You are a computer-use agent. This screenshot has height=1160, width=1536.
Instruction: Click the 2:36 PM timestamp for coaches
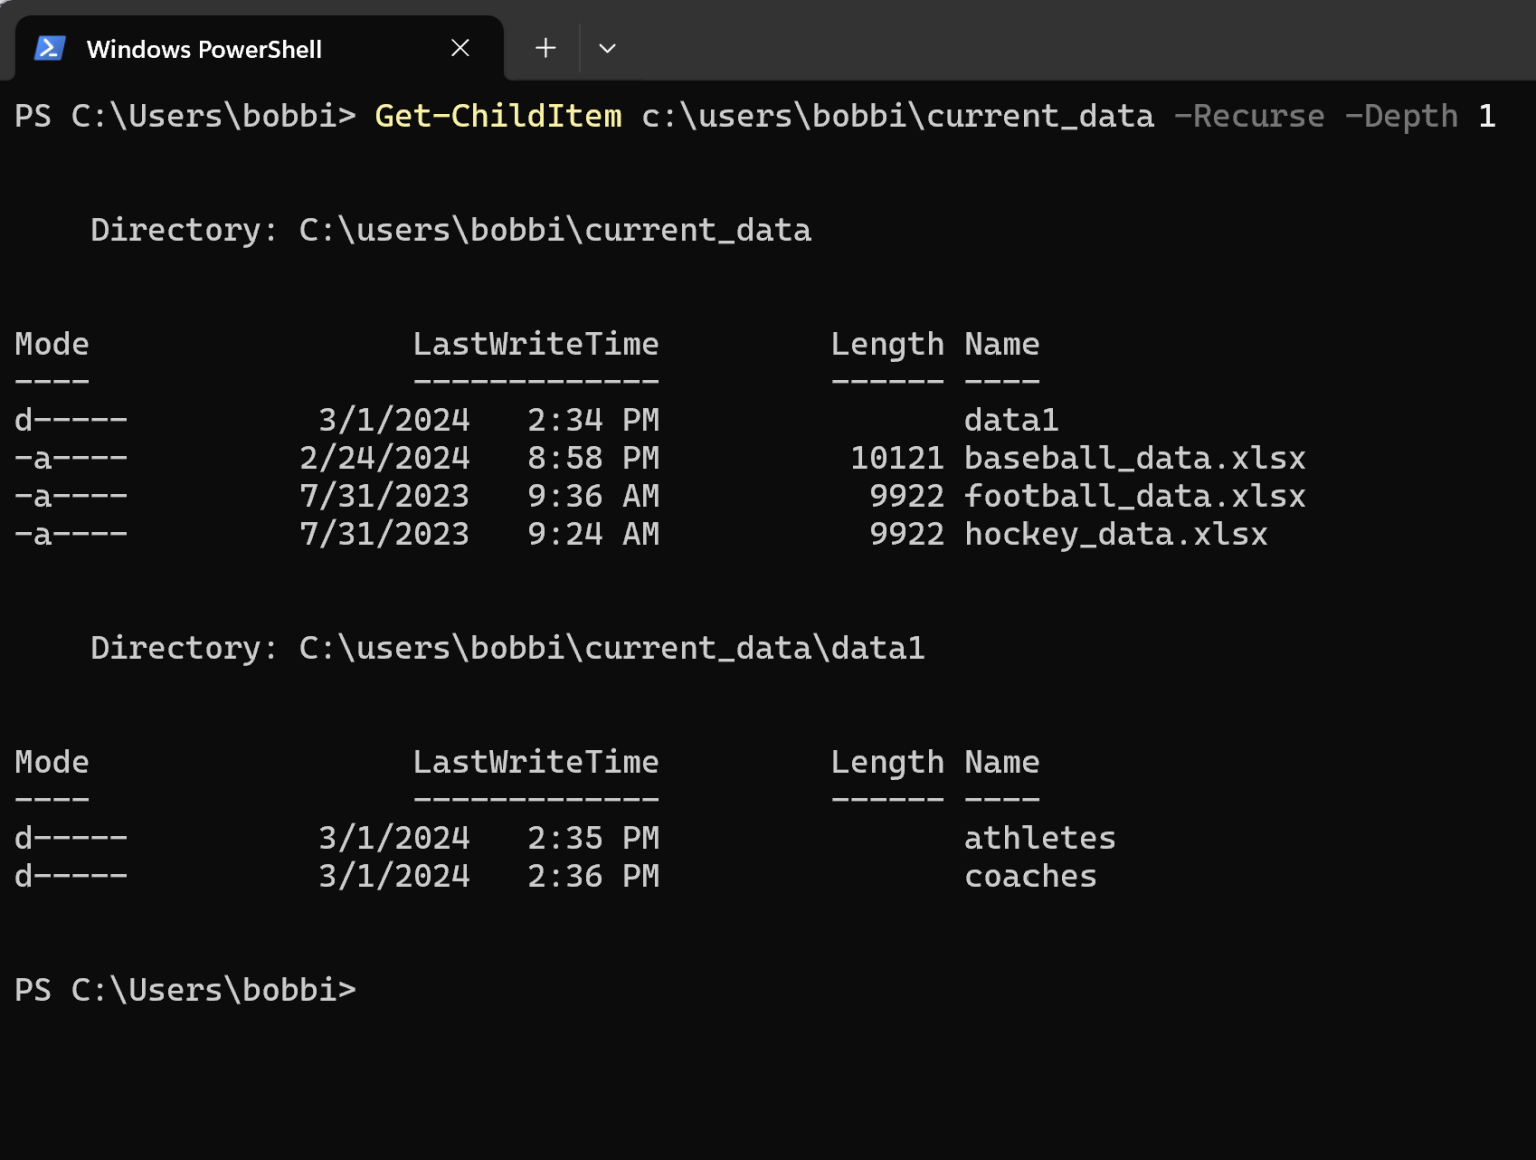tap(593, 876)
